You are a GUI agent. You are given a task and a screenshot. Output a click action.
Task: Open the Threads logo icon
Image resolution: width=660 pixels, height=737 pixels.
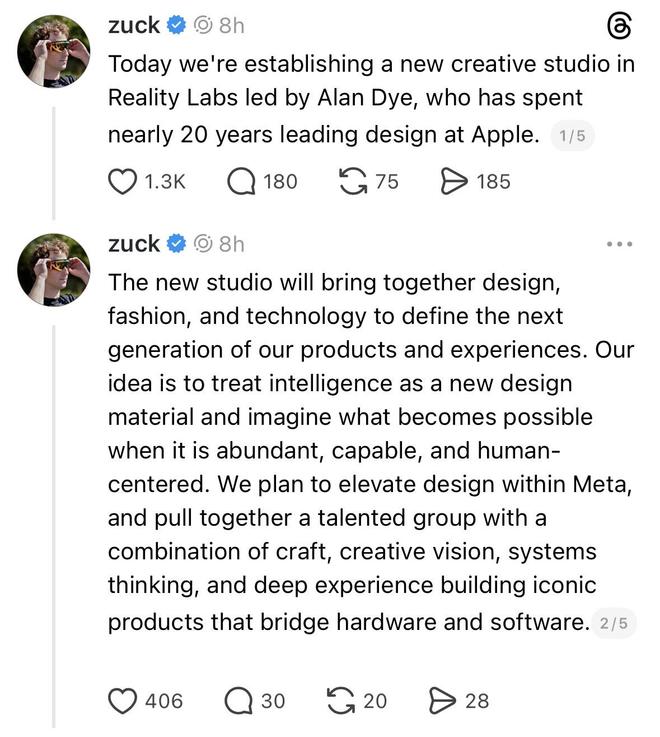pyautogui.click(x=620, y=27)
